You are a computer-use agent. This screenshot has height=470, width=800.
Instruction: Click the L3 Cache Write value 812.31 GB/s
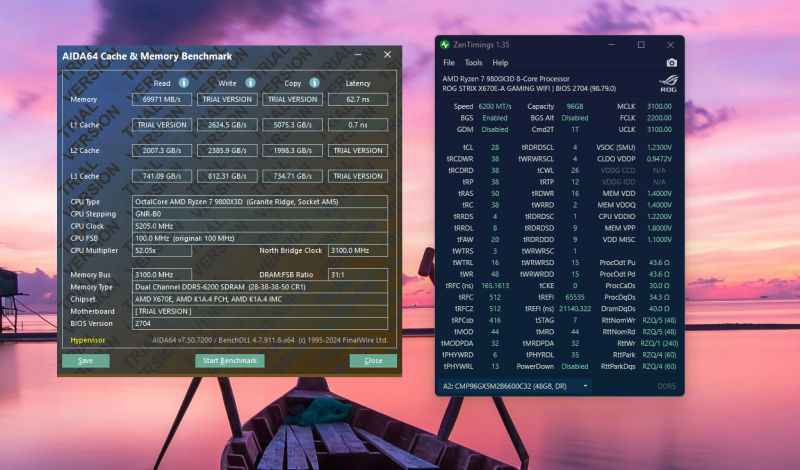click(x=227, y=176)
